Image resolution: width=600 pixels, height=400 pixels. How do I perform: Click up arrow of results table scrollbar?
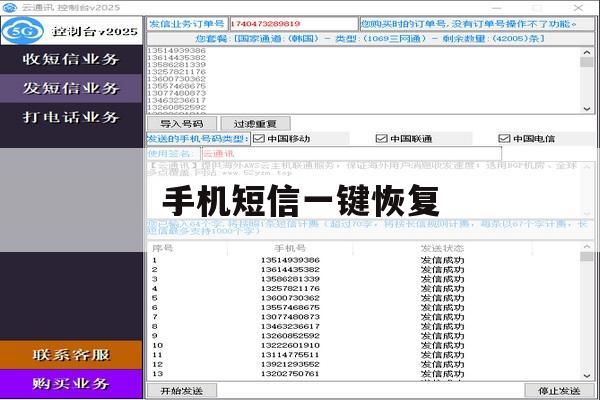[x=587, y=247]
